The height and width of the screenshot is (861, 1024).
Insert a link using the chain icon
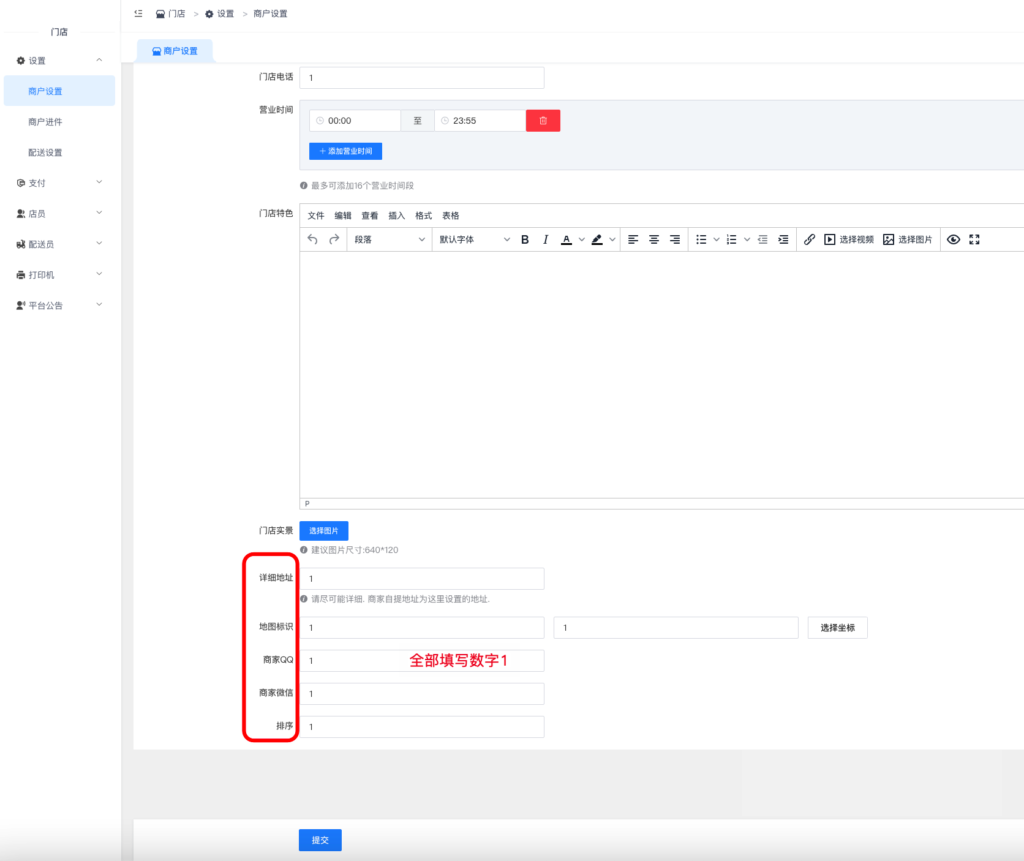click(x=810, y=240)
